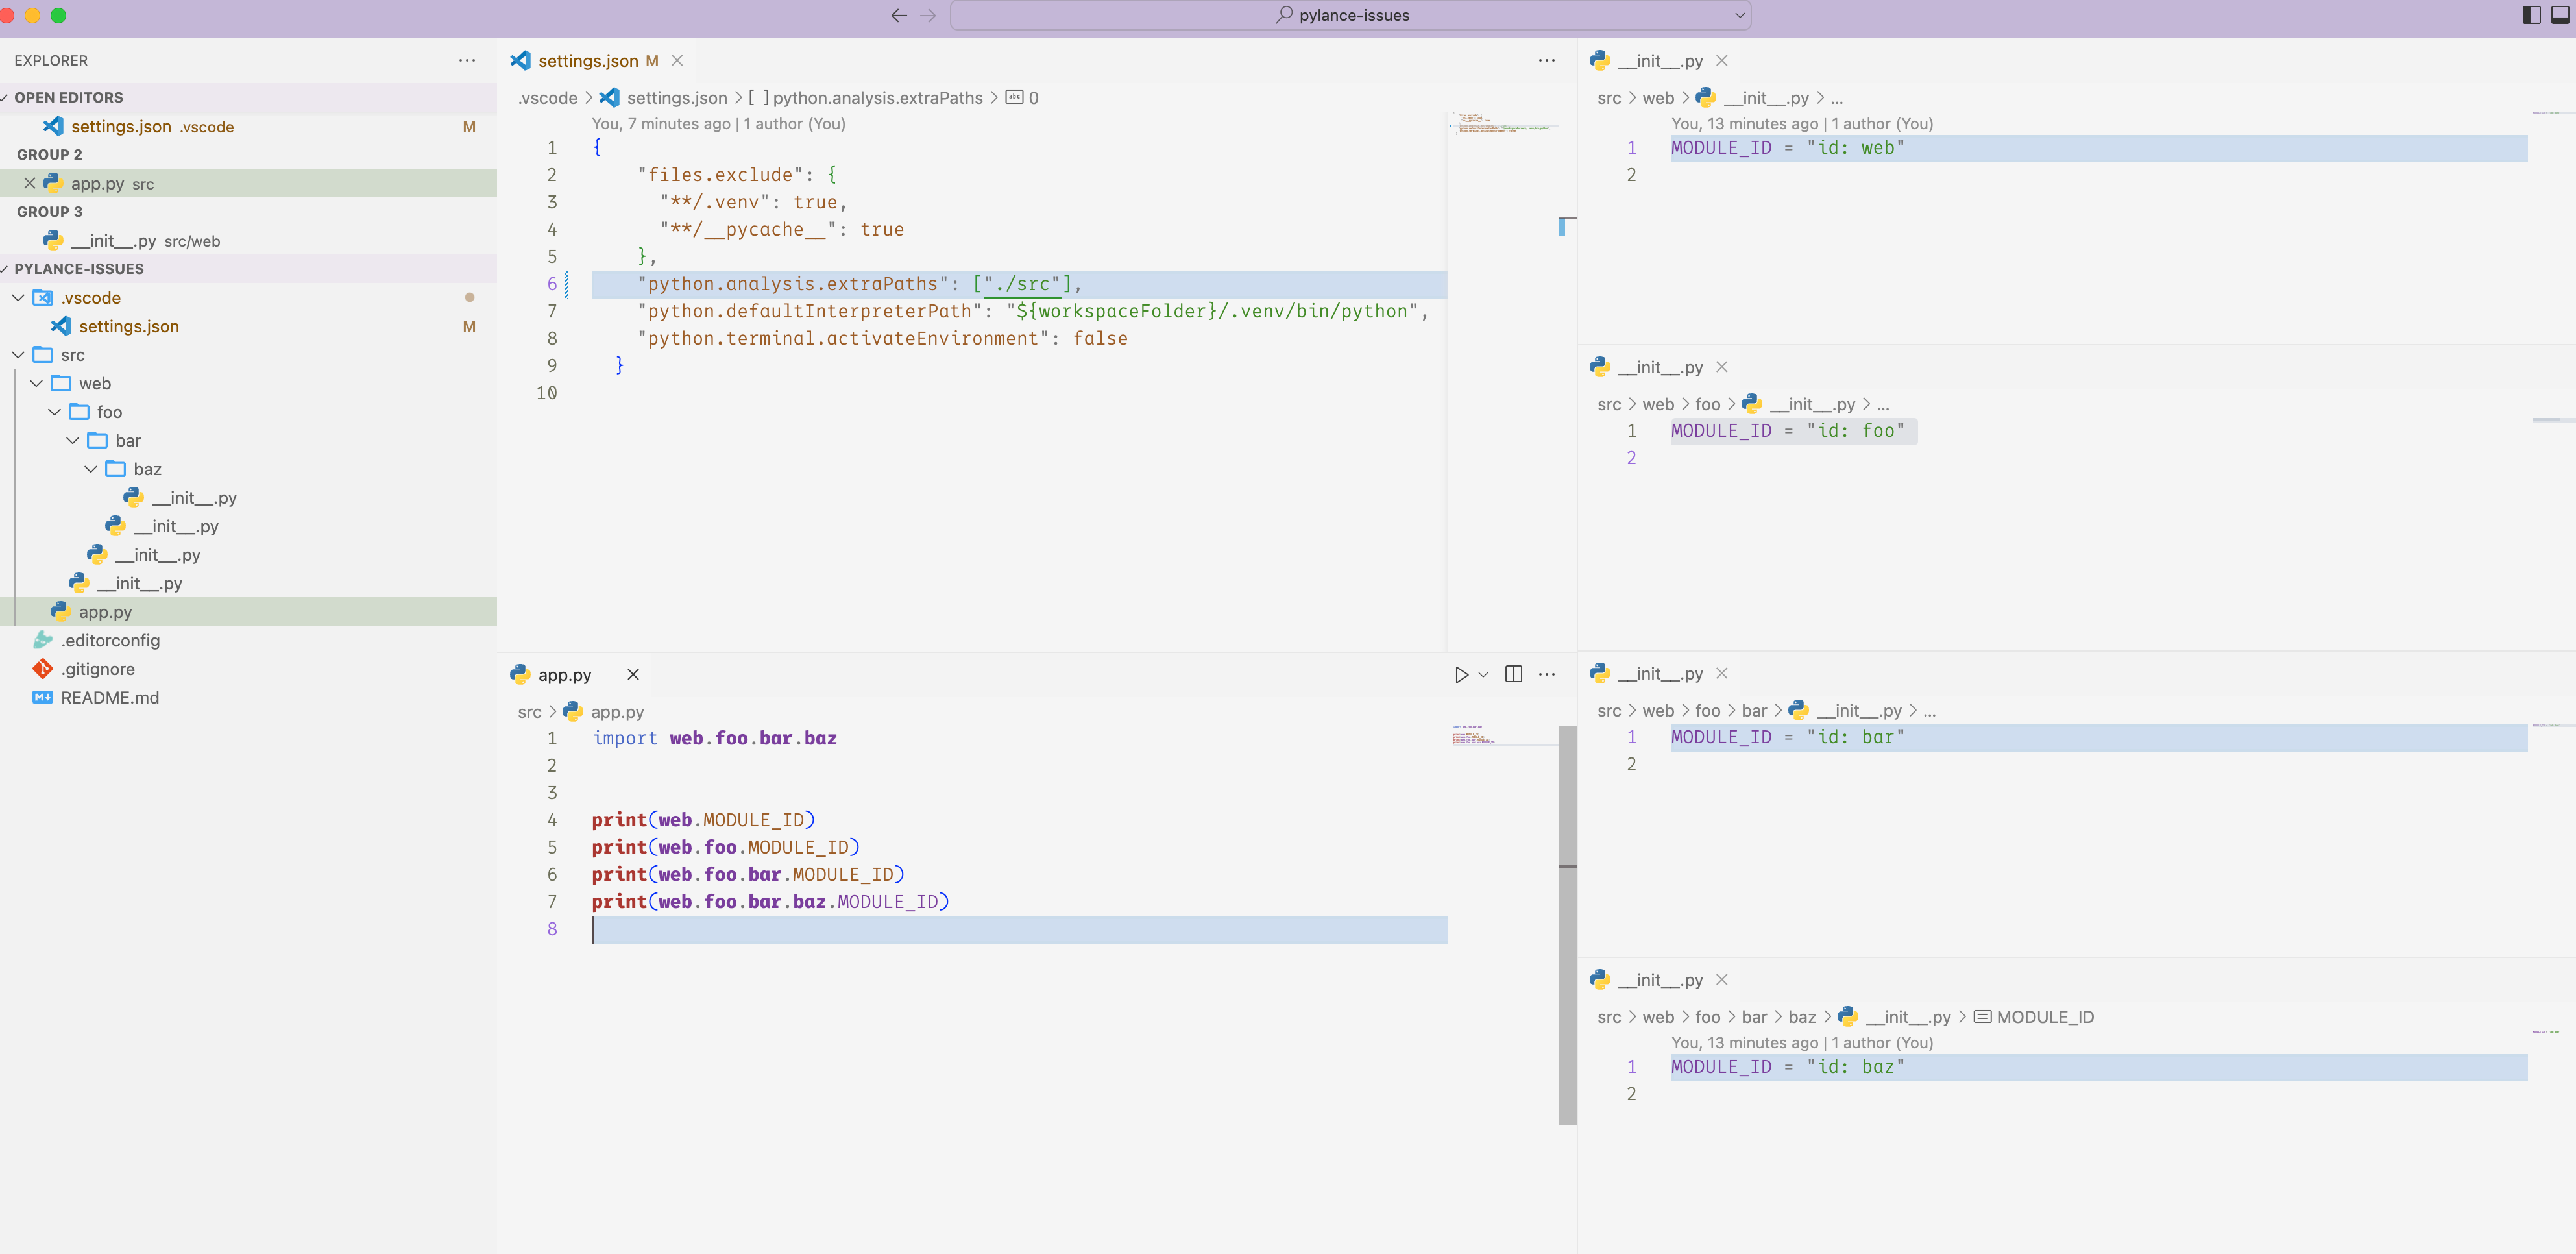Click the Run Python File play icon
Image resolution: width=2576 pixels, height=1254 pixels.
(1461, 675)
